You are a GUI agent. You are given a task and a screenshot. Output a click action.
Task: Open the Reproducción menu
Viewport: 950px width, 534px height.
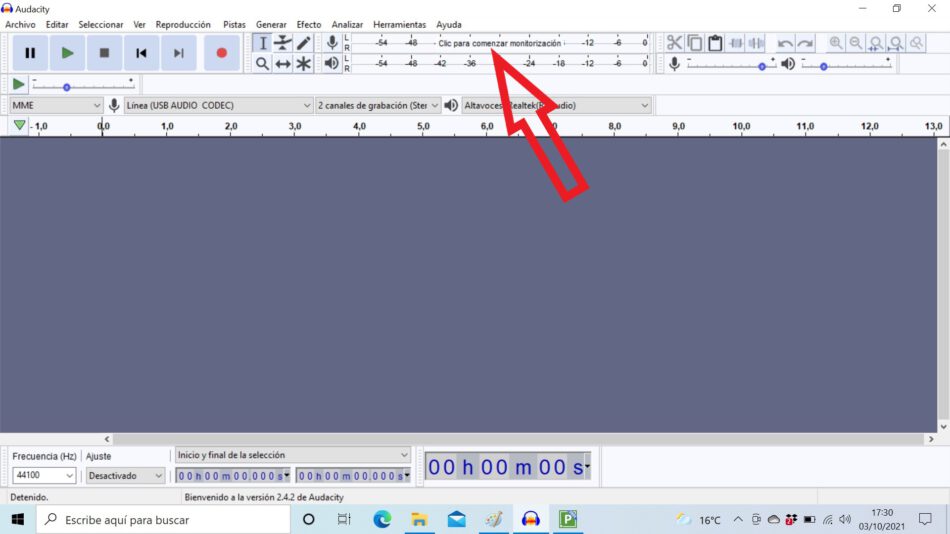183,25
